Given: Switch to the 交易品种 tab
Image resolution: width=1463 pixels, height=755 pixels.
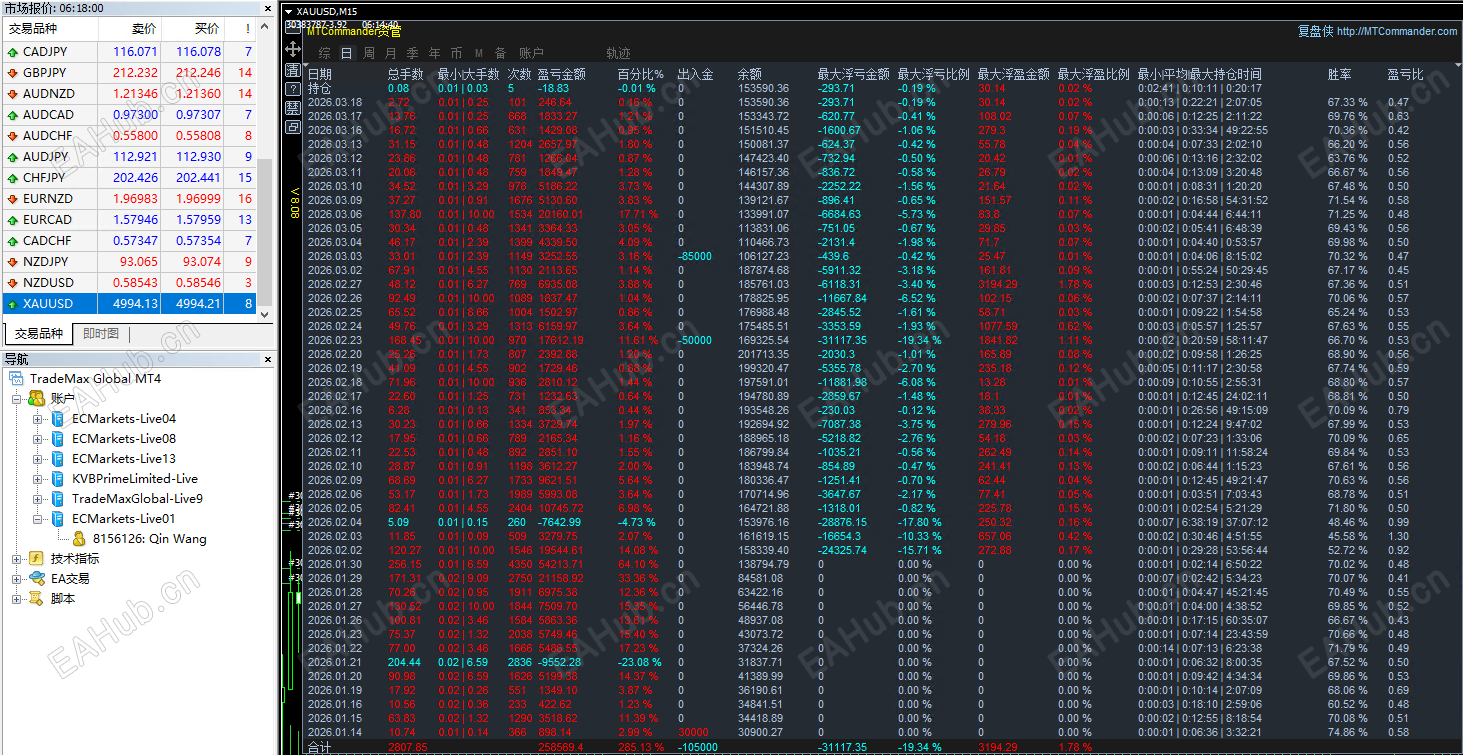Looking at the screenshot, I should click(x=39, y=334).
